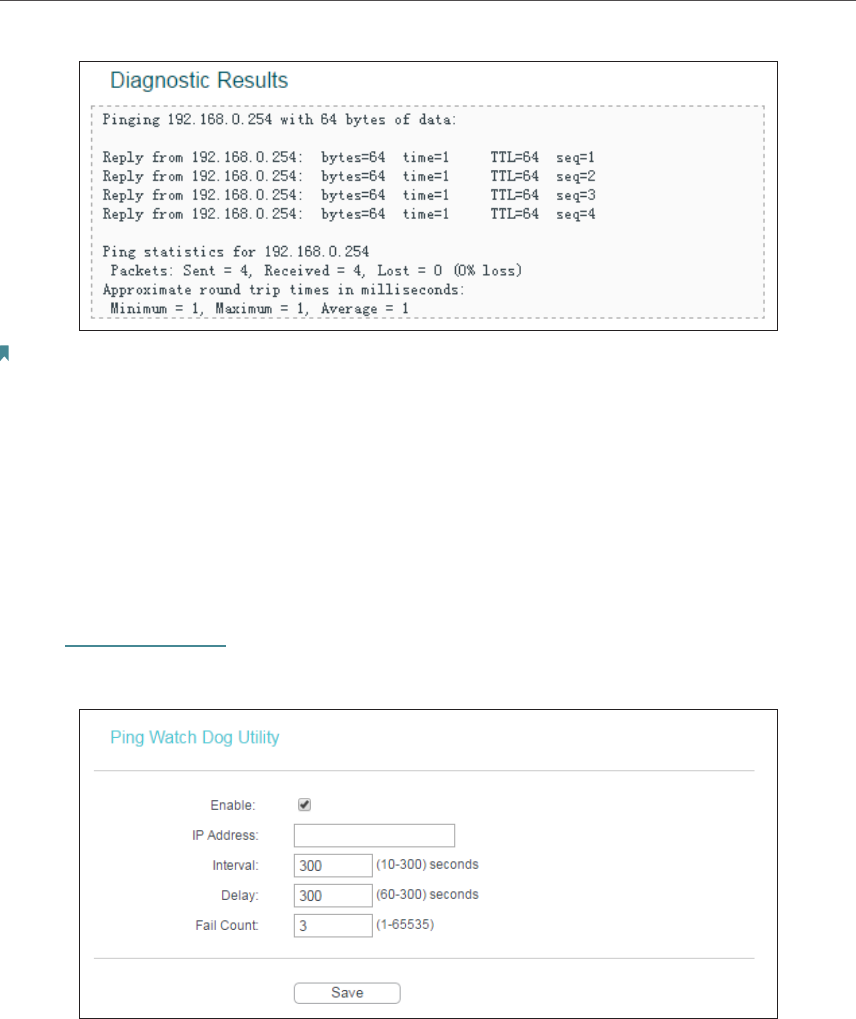Click the Ping Watch Dog Utility heading
Image resolution: width=856 pixels, height=1019 pixels.
pos(195,738)
